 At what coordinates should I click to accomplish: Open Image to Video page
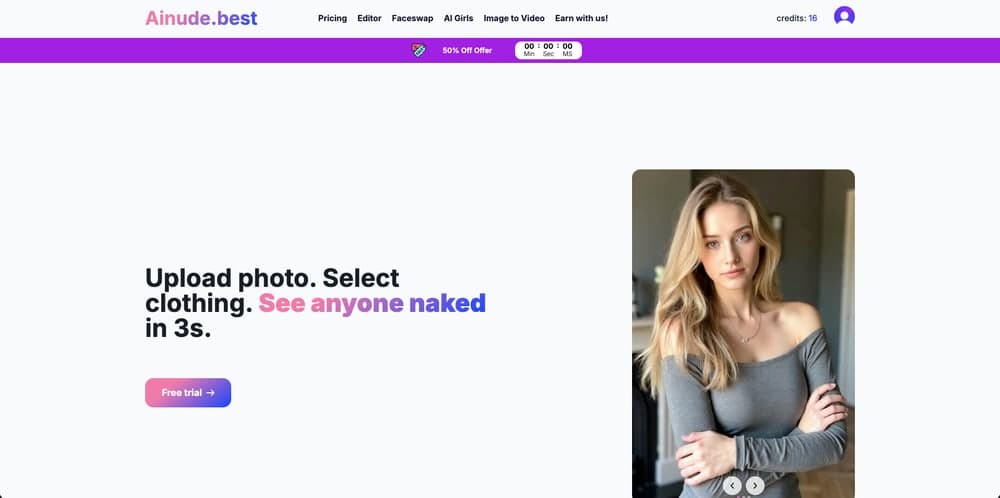coord(514,18)
